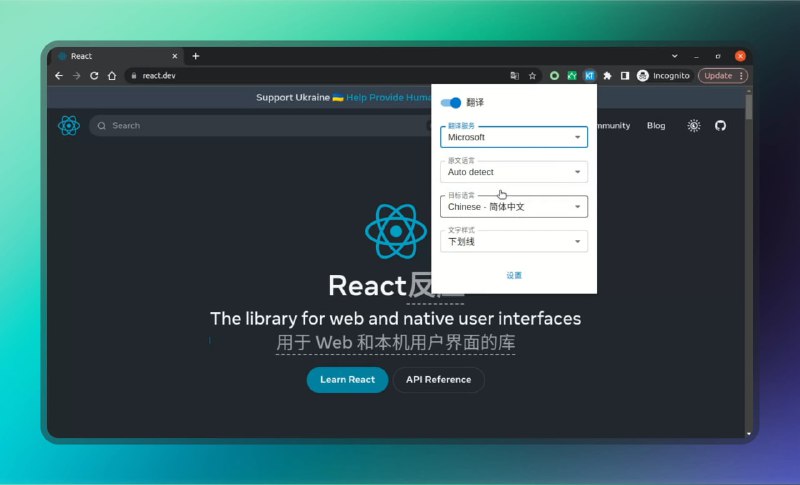Toggle dark mode with the sun icon
This screenshot has width=800, height=485.
tap(694, 126)
